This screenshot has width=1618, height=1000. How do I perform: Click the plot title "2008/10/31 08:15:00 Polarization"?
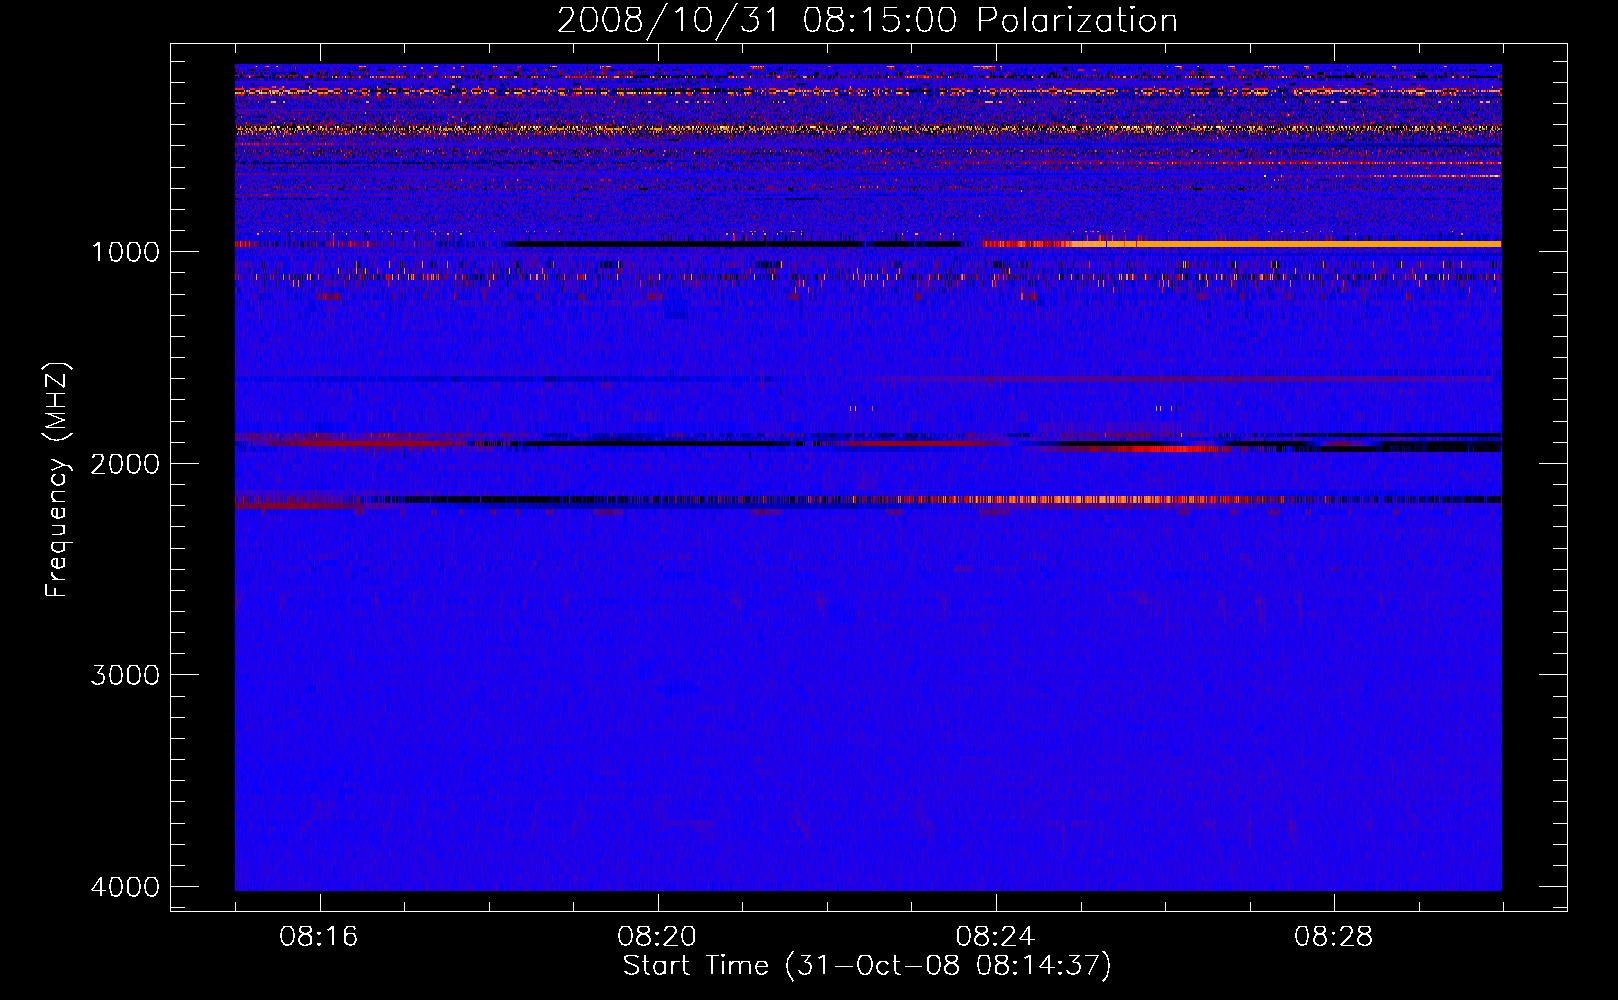867,20
